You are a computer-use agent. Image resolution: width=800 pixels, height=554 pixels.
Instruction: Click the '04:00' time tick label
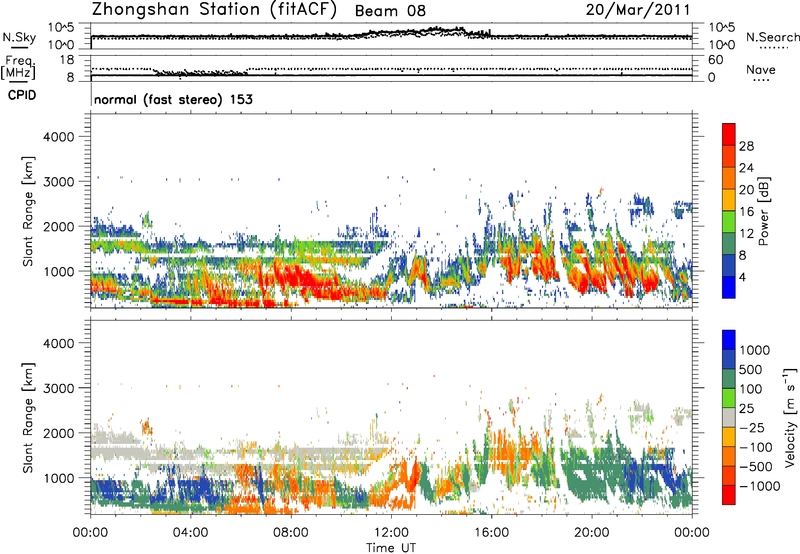click(191, 533)
